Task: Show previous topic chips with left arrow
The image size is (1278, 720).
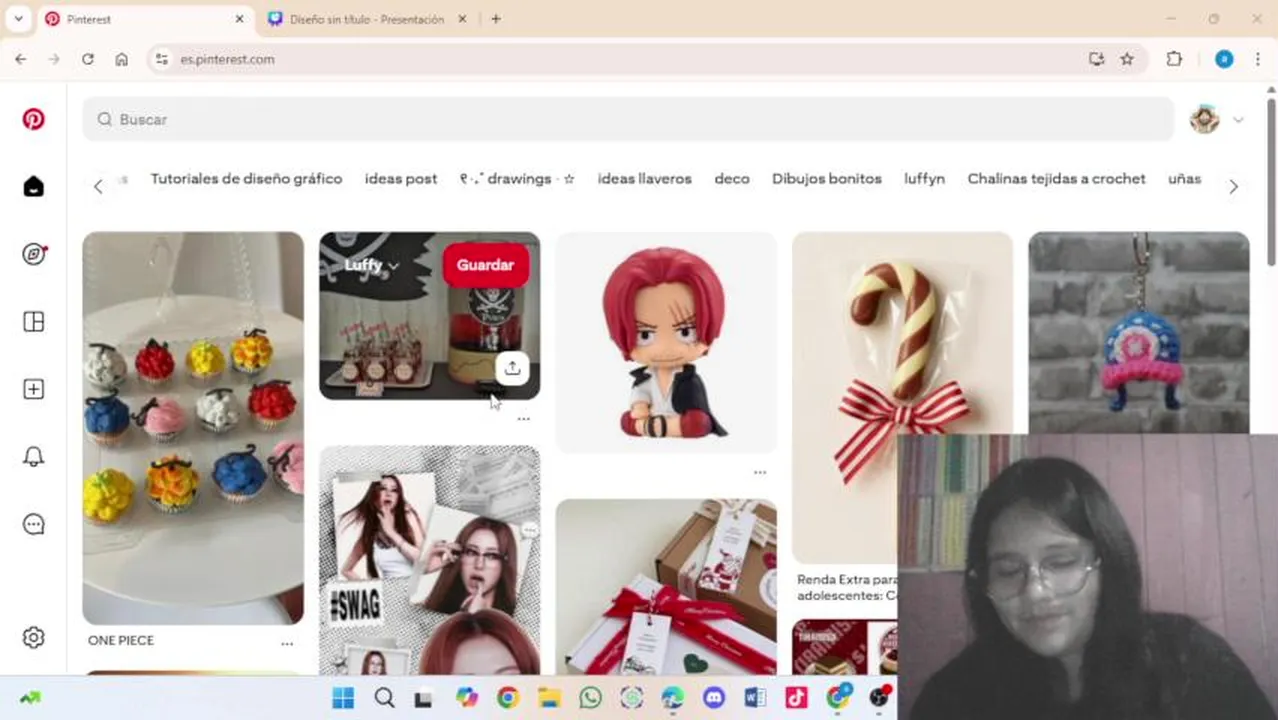Action: point(98,187)
